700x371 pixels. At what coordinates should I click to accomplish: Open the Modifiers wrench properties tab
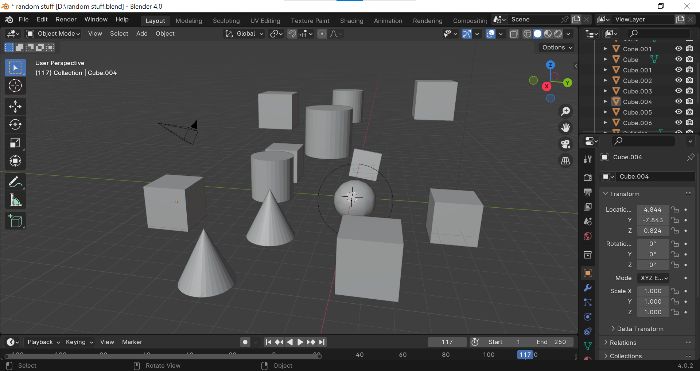(x=588, y=288)
